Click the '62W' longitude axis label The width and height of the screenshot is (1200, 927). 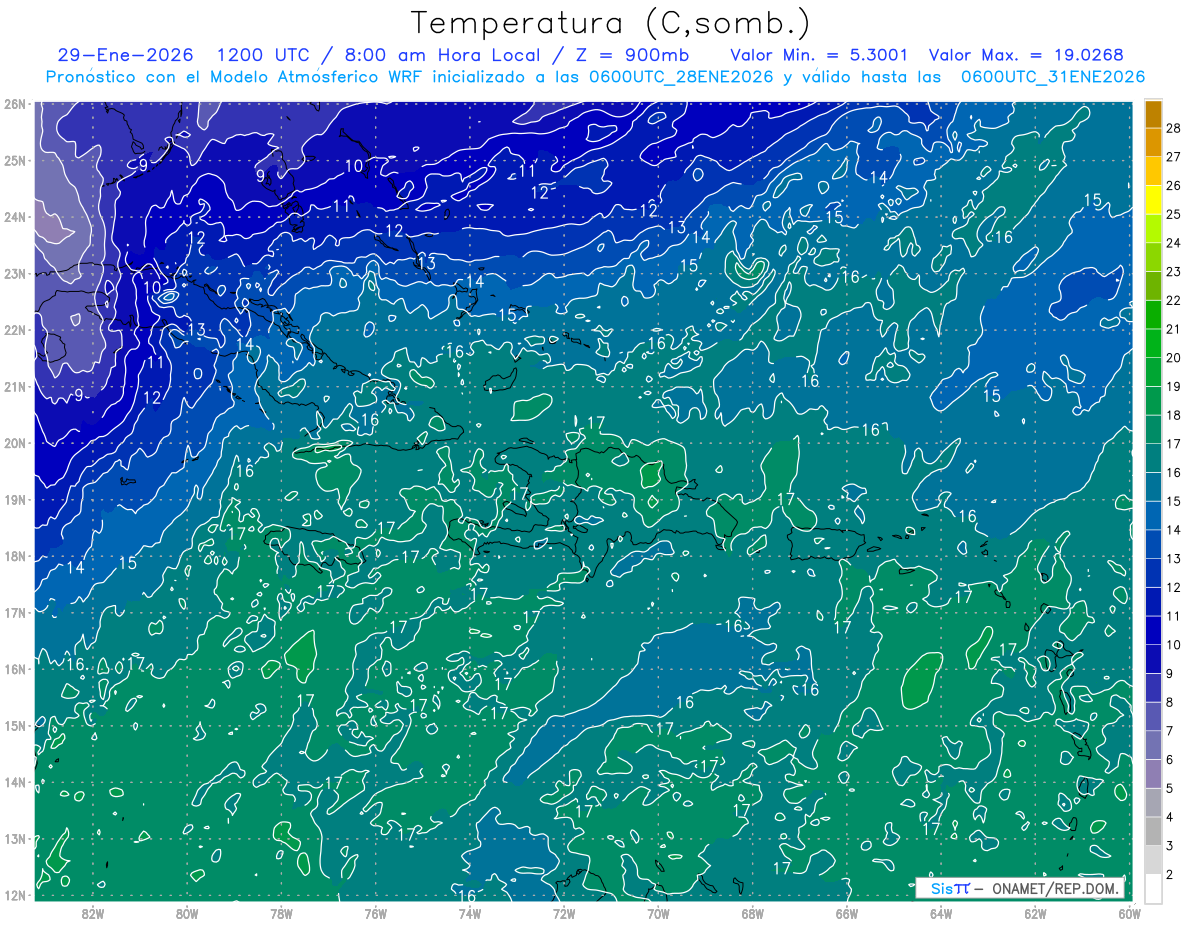click(x=1034, y=913)
